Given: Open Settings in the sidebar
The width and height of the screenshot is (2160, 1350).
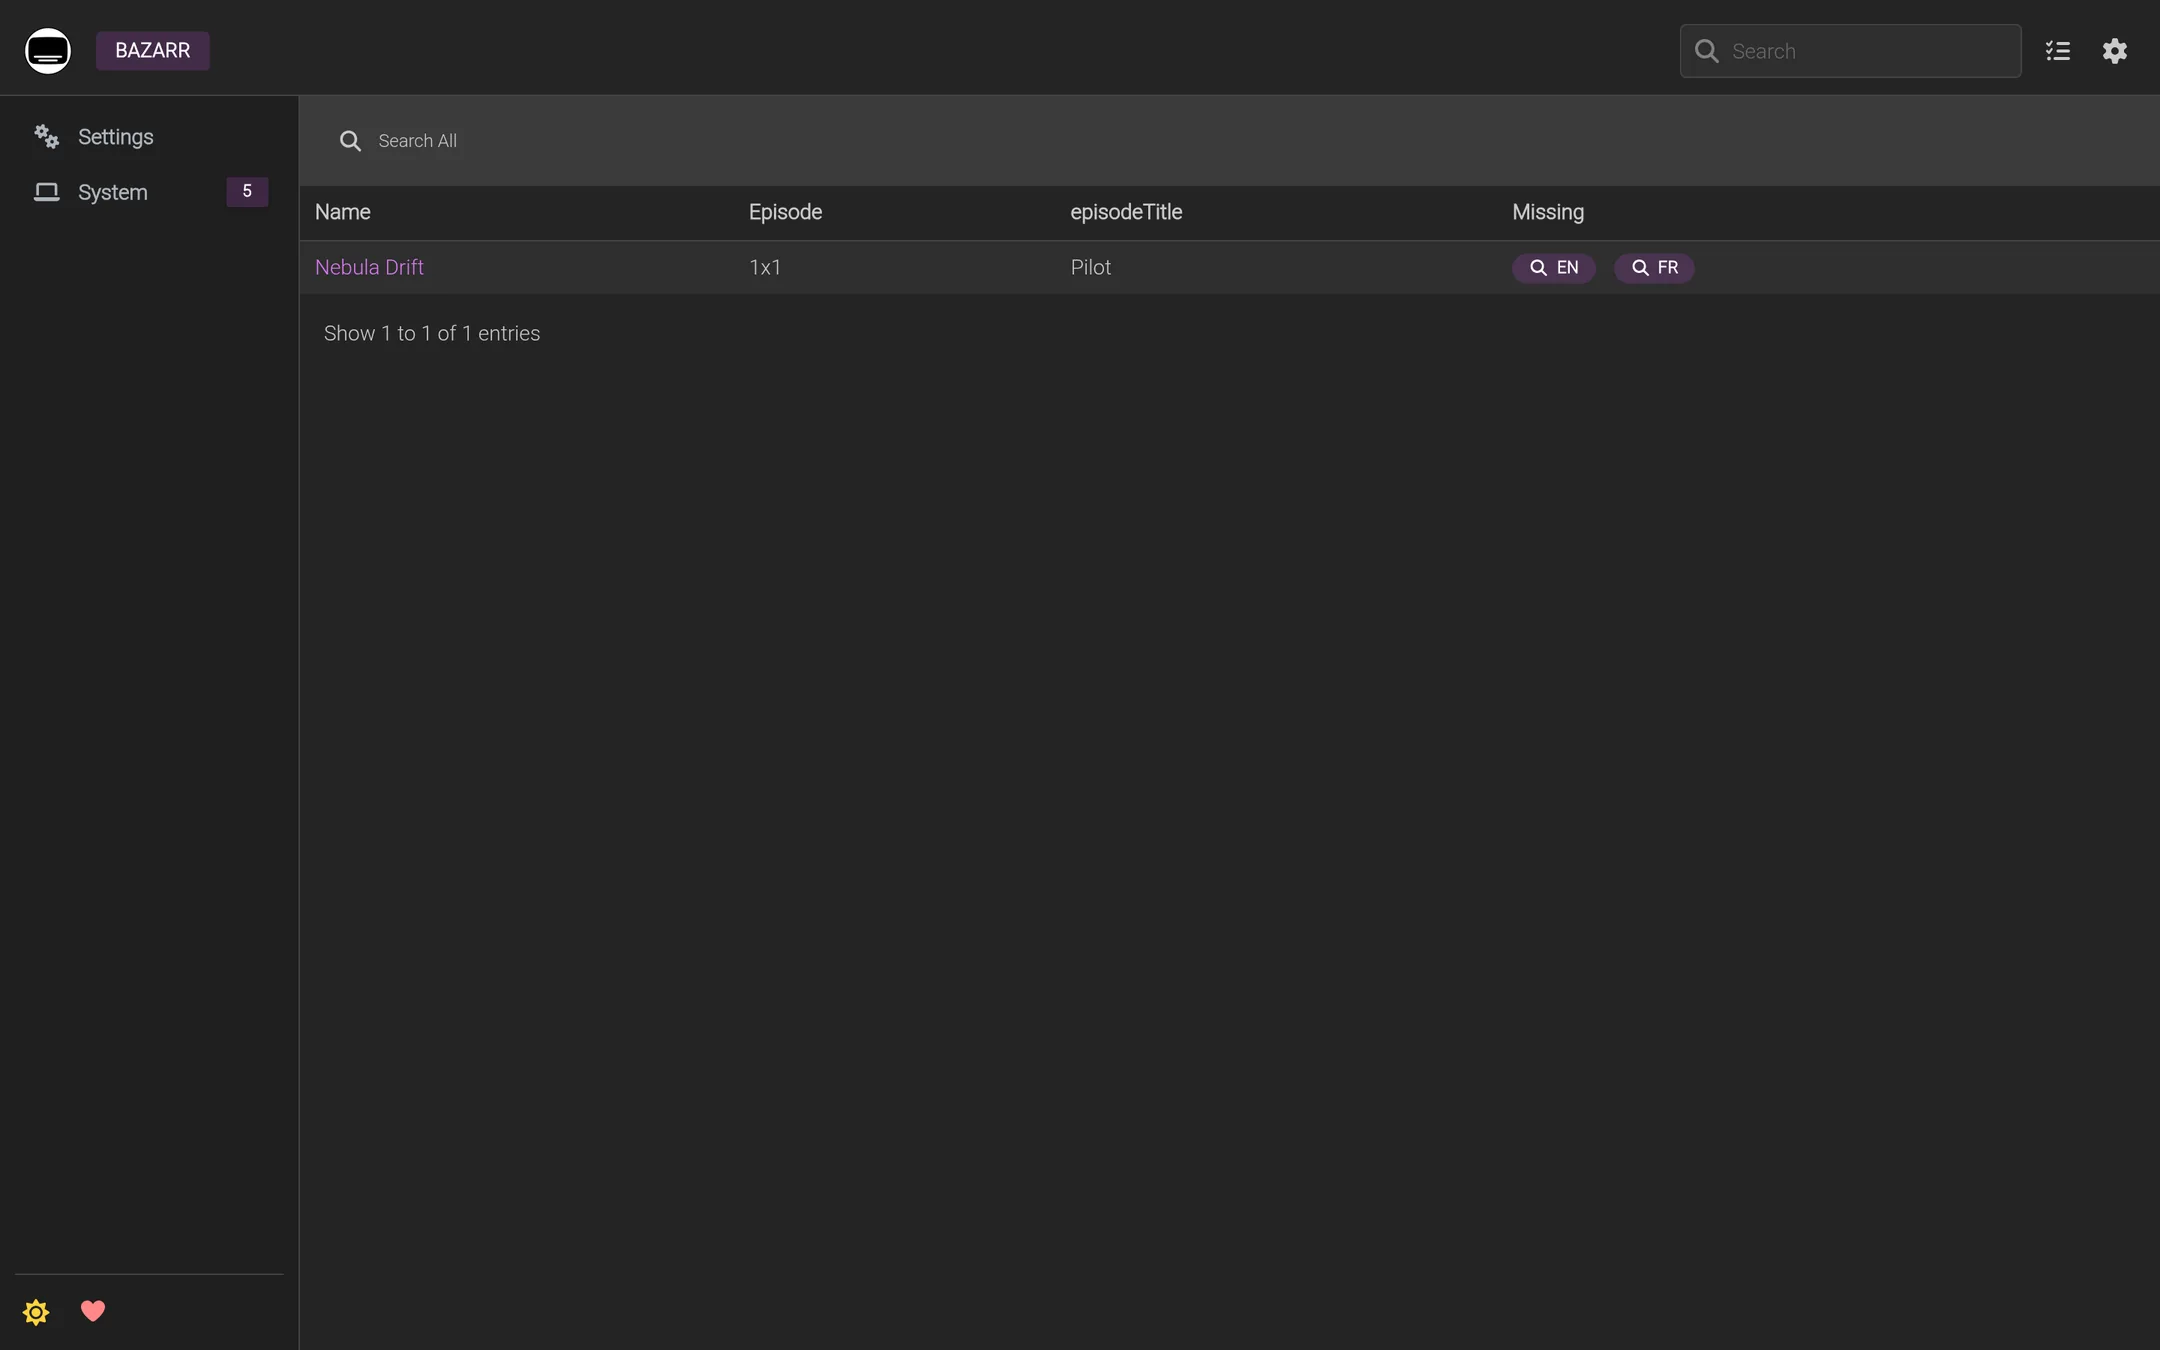Looking at the screenshot, I should (x=149, y=137).
